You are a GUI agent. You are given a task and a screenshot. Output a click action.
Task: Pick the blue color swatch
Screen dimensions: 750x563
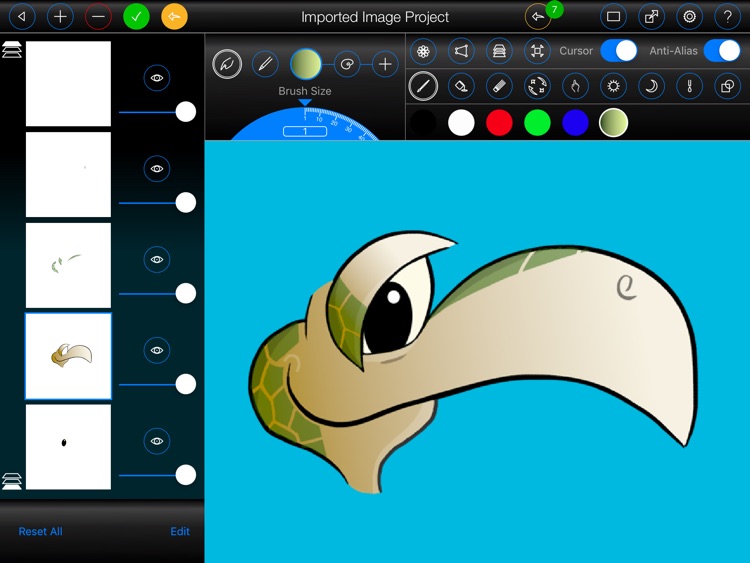(575, 122)
